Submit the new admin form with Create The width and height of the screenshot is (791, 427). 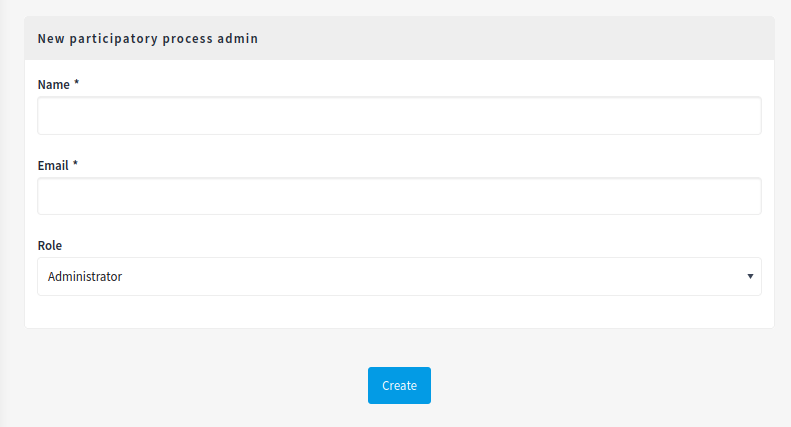point(399,386)
